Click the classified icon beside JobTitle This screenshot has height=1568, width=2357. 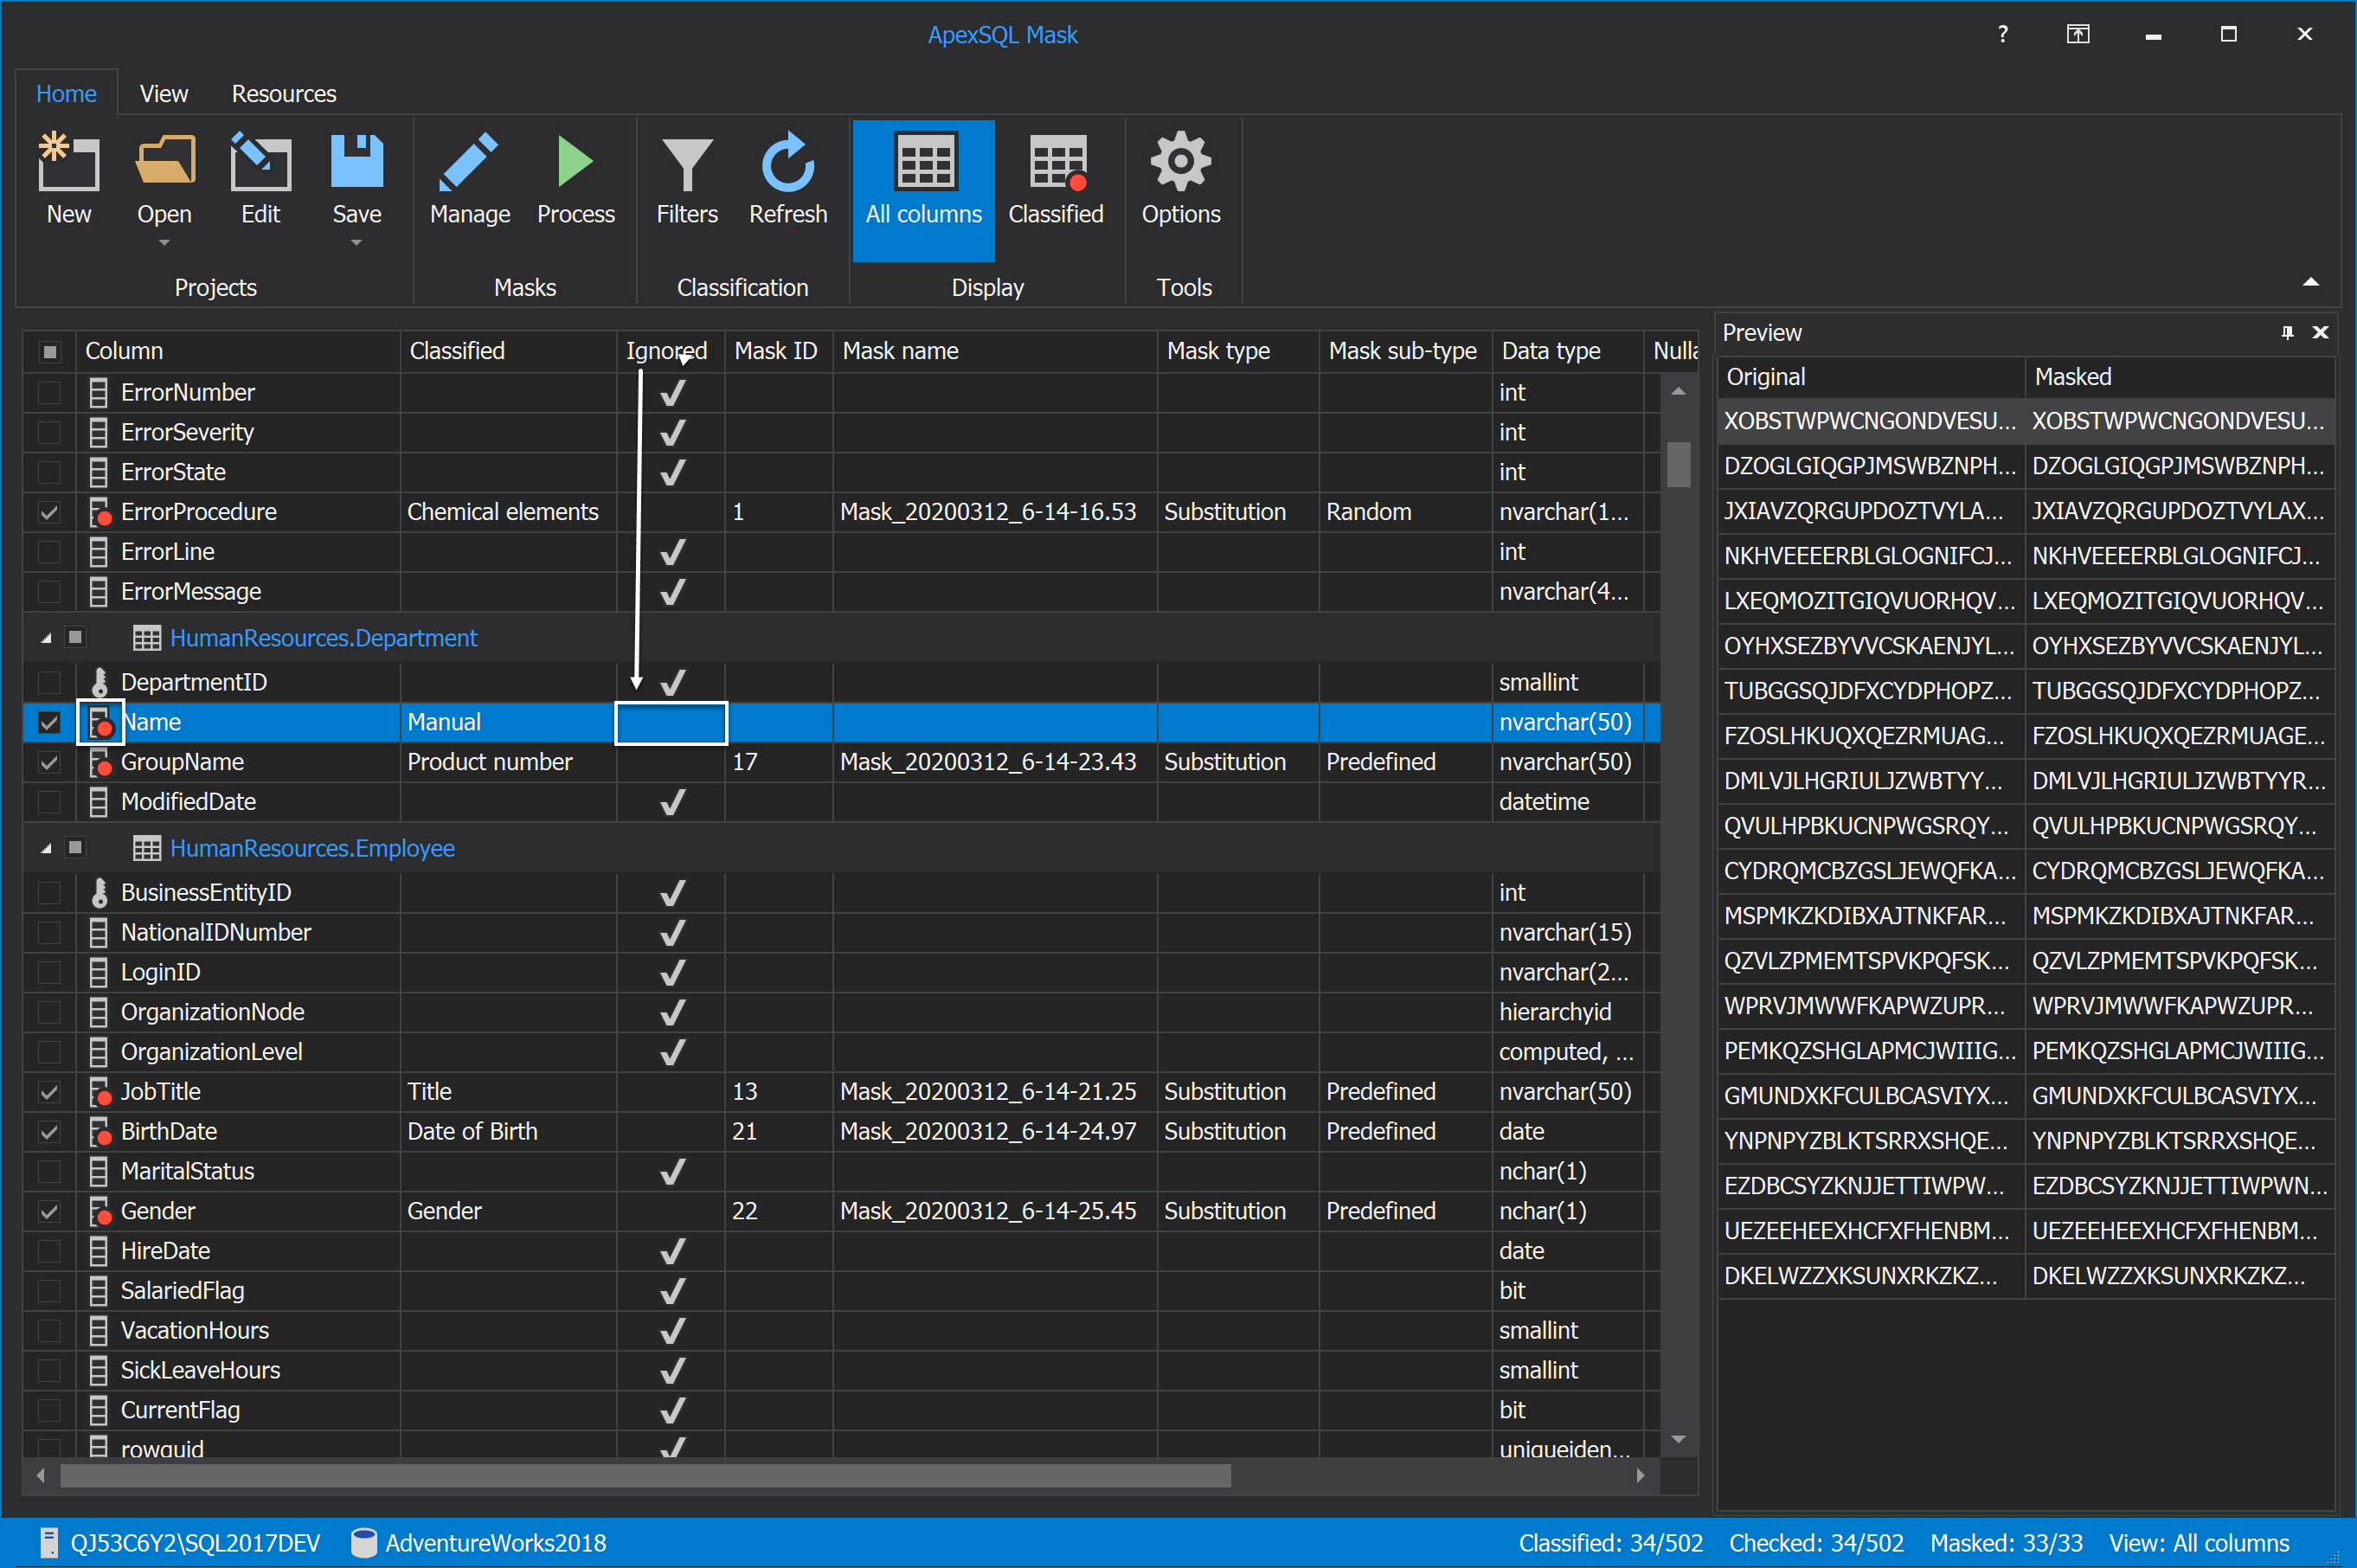click(100, 1092)
